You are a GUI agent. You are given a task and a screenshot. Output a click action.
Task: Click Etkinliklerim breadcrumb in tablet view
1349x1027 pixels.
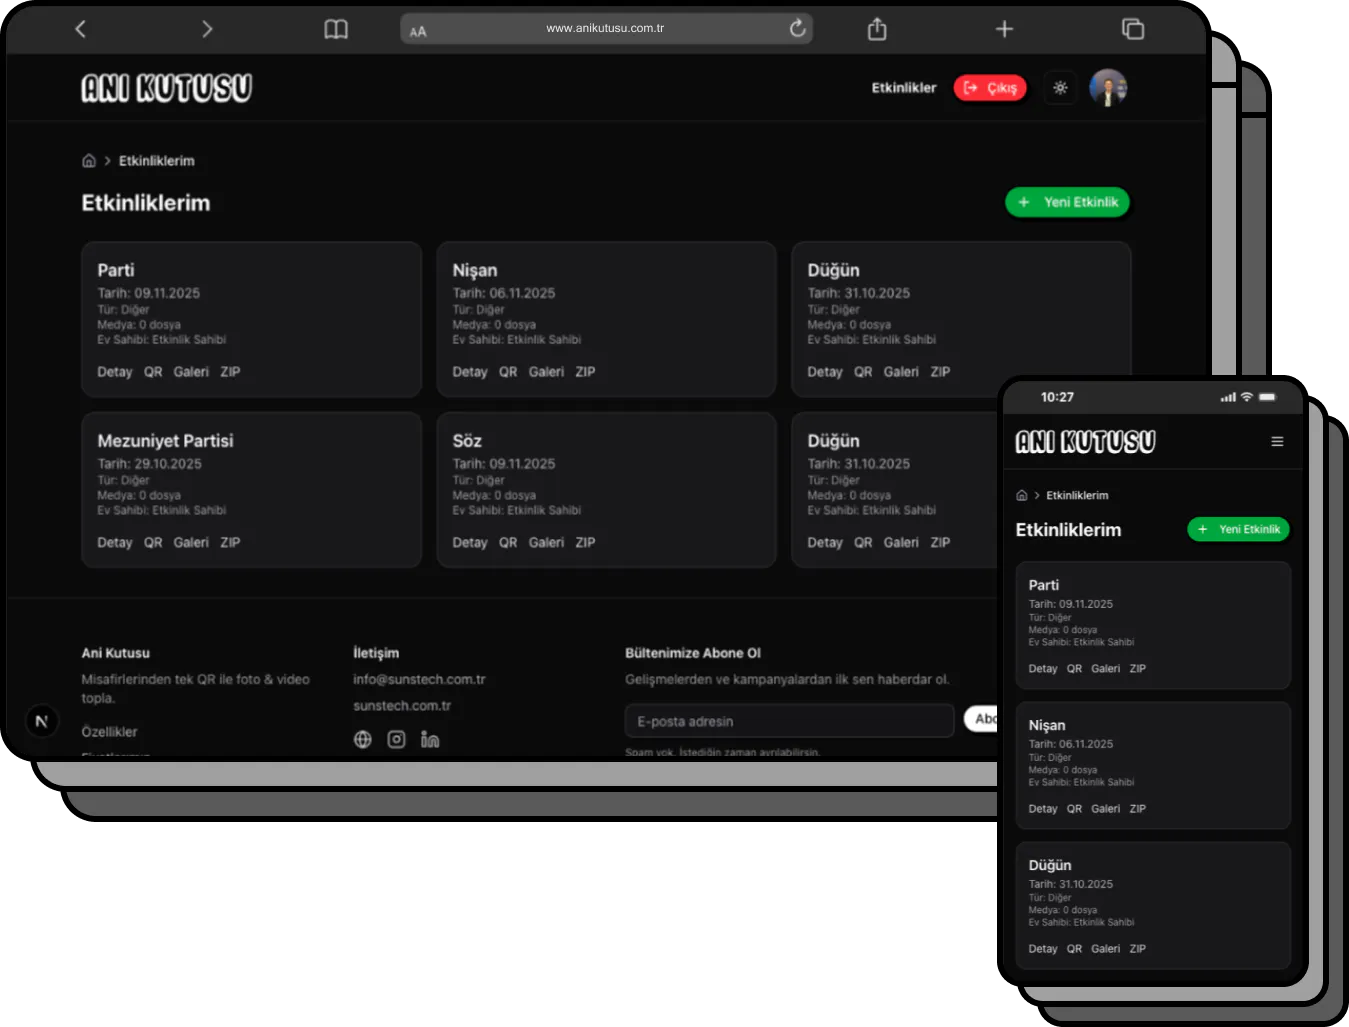(157, 161)
